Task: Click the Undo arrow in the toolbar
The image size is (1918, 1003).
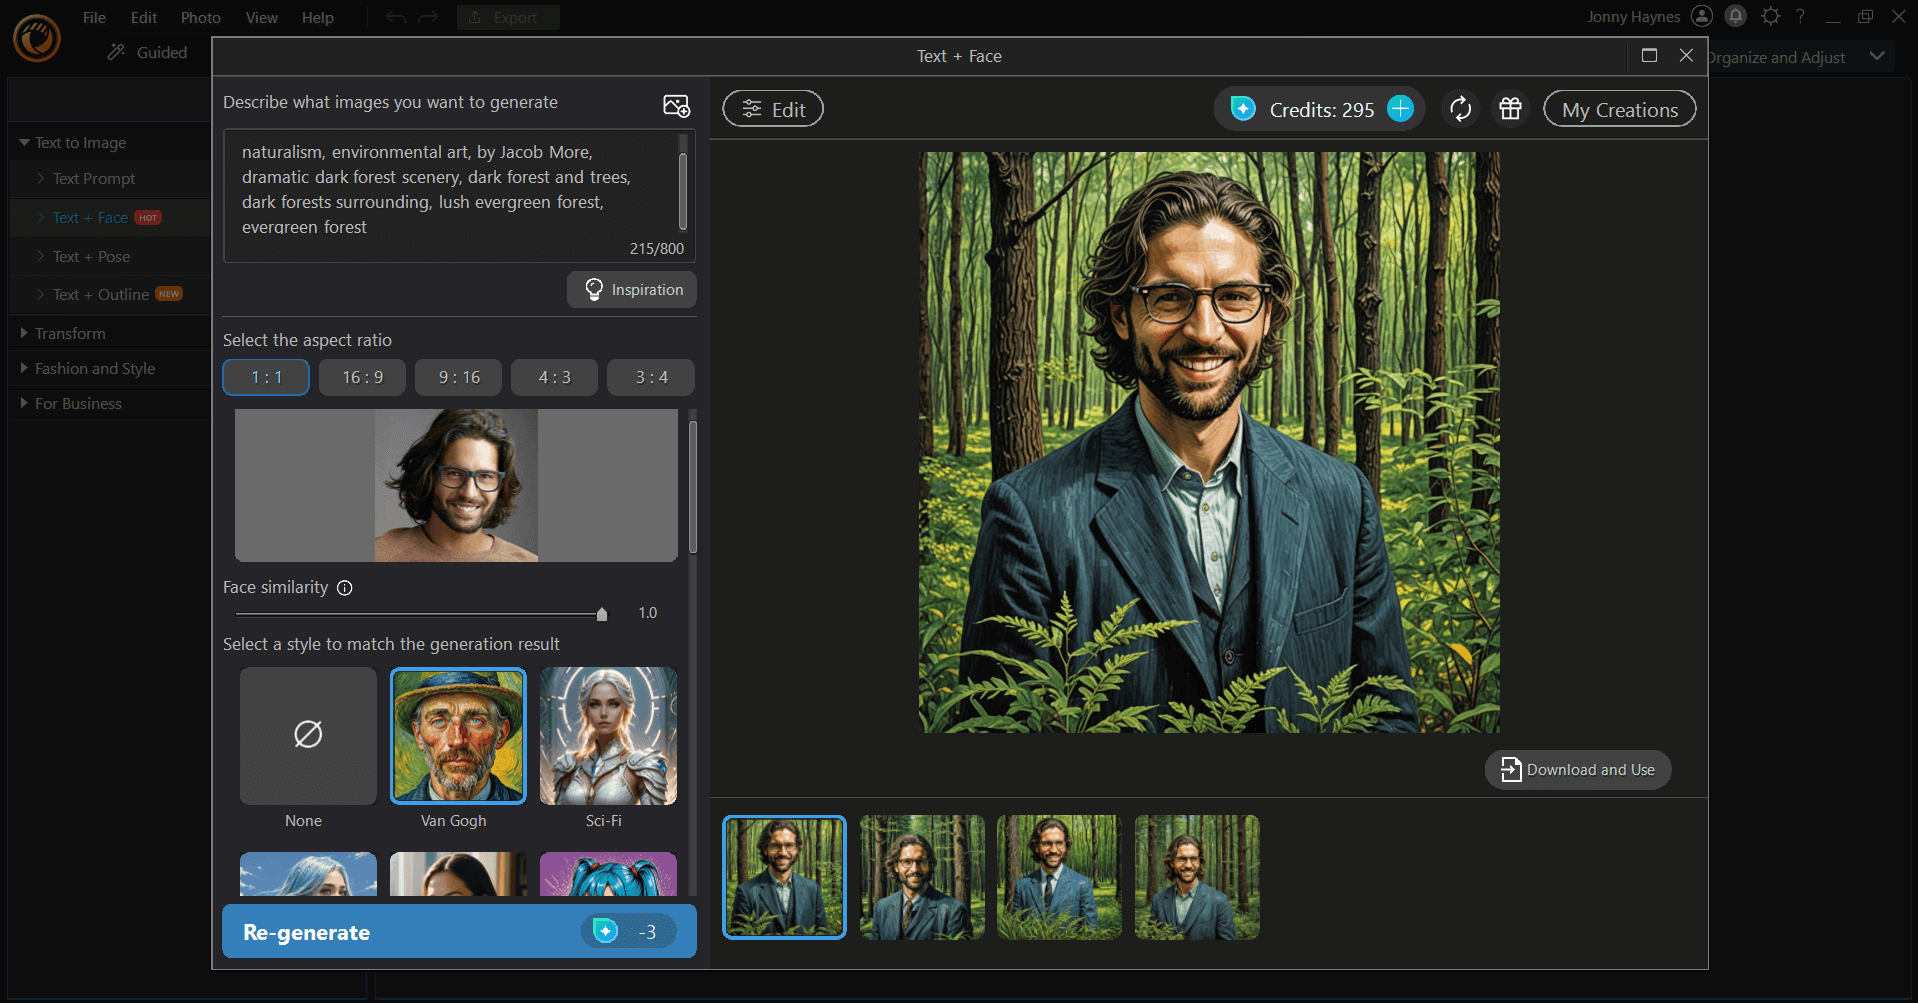Action: [395, 17]
